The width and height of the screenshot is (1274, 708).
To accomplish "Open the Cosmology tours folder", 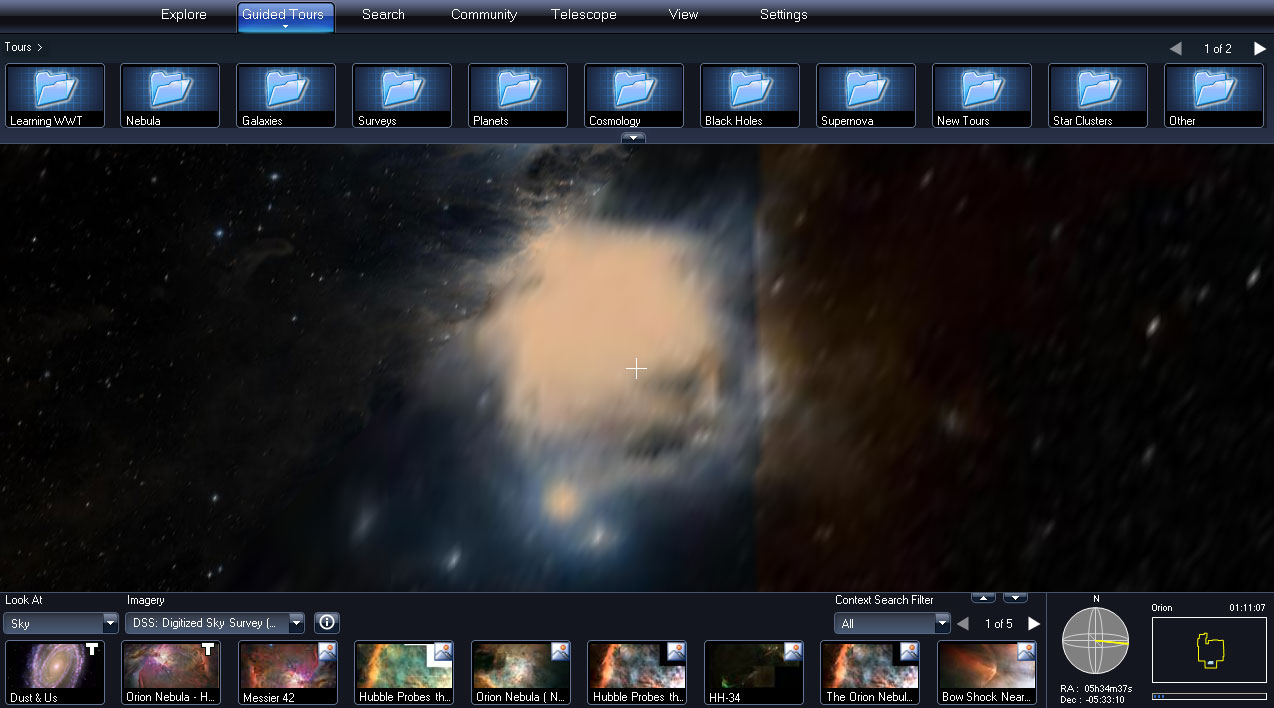I will pyautogui.click(x=634, y=95).
